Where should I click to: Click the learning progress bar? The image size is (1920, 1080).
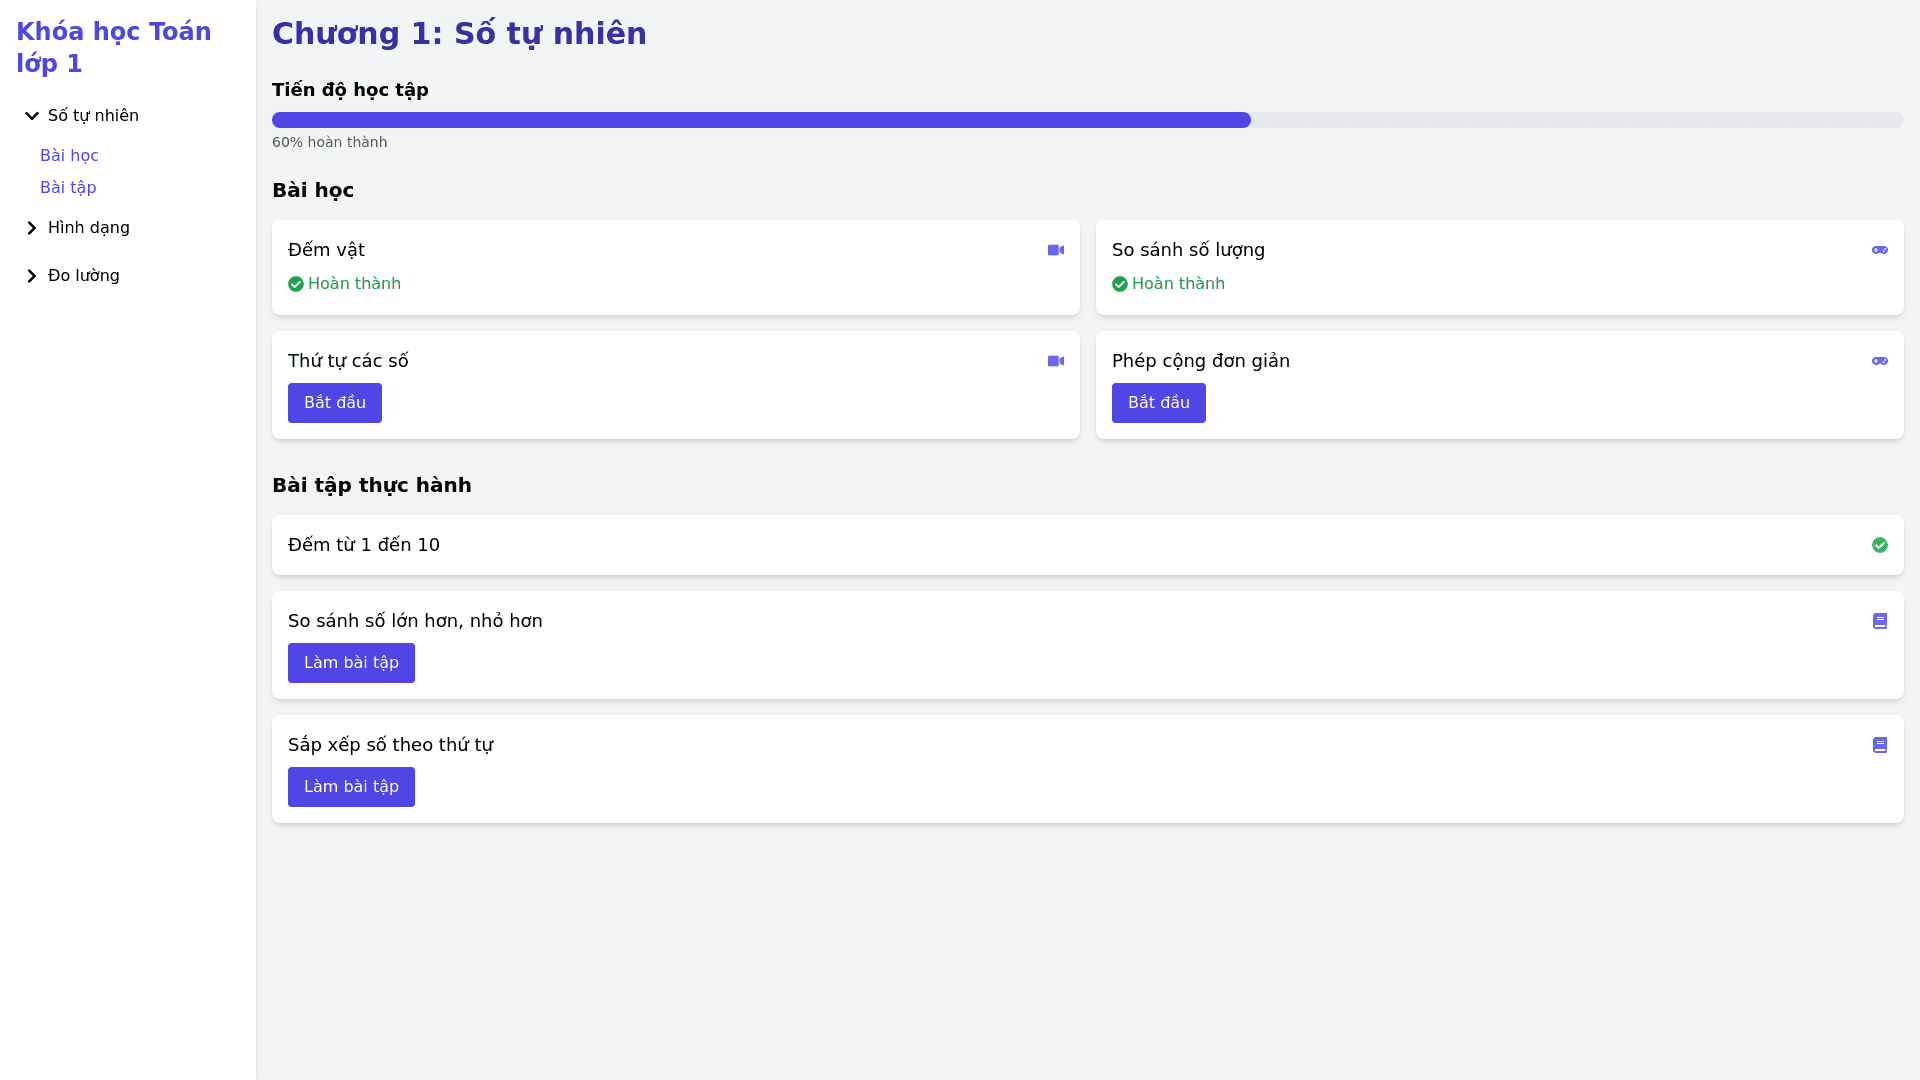pos(1087,120)
